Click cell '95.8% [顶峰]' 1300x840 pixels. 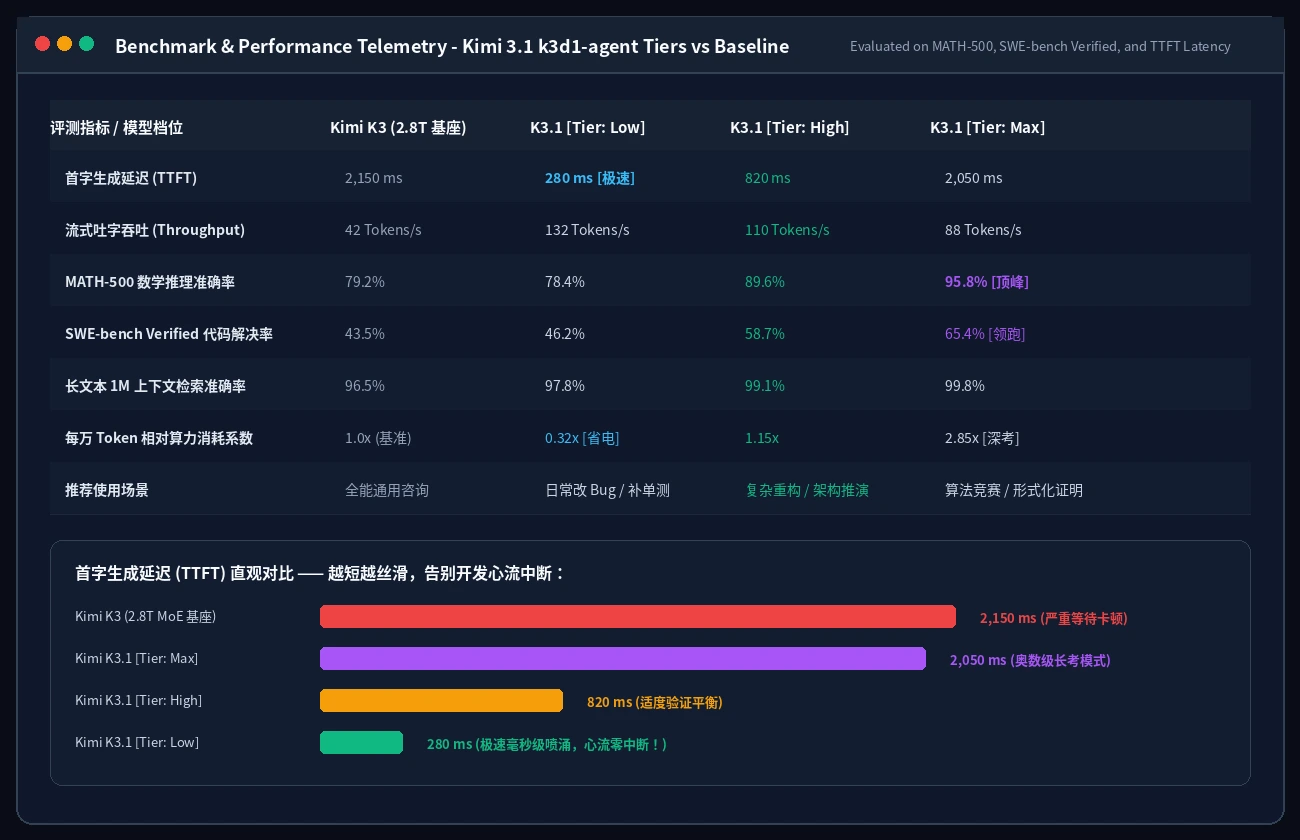click(987, 282)
